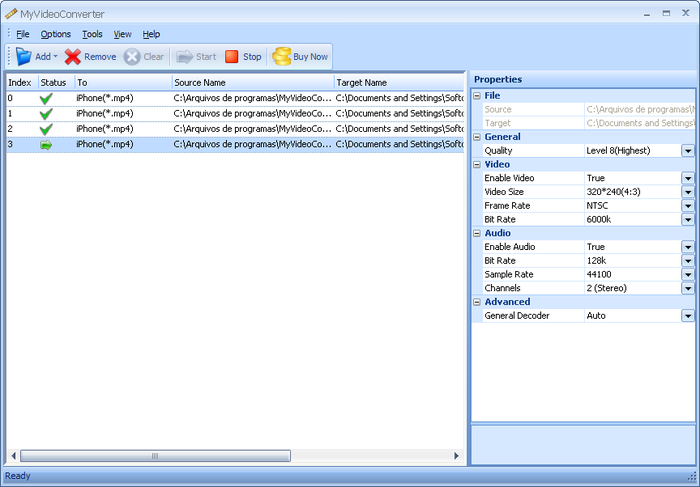Viewport: 700px width, 487px height.
Task: Collapse the Advanced property group
Action: click(477, 302)
